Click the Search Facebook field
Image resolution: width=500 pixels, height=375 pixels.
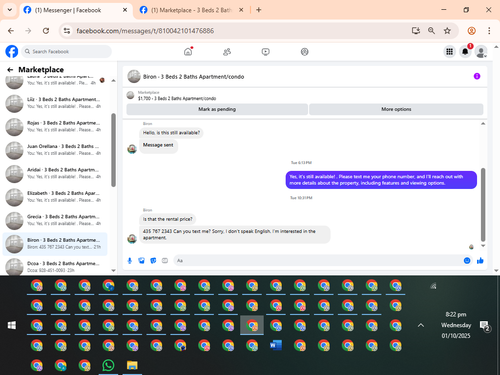pos(67,52)
